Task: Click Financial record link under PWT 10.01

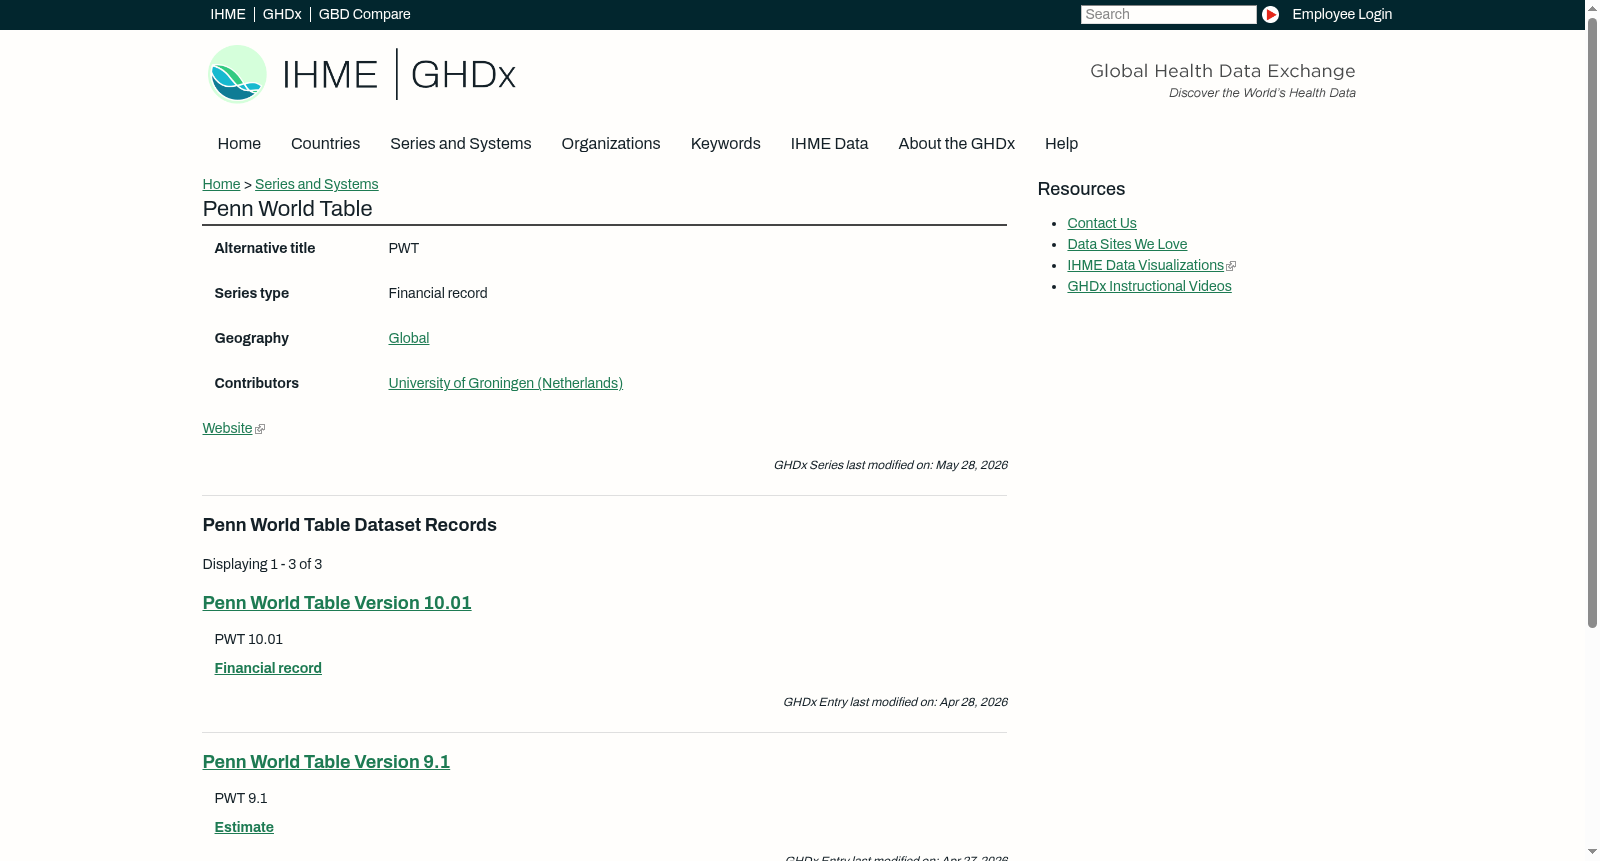Action: coord(268,668)
